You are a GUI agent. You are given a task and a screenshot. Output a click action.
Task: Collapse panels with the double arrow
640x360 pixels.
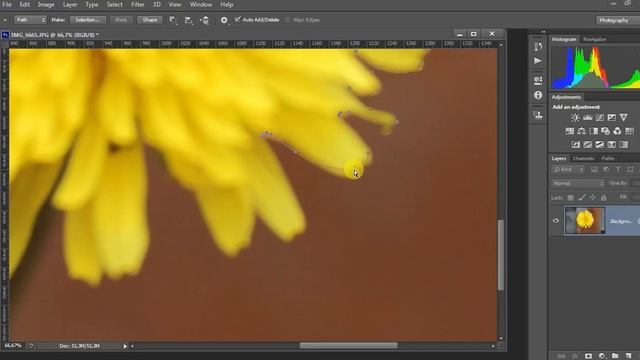coord(543,32)
